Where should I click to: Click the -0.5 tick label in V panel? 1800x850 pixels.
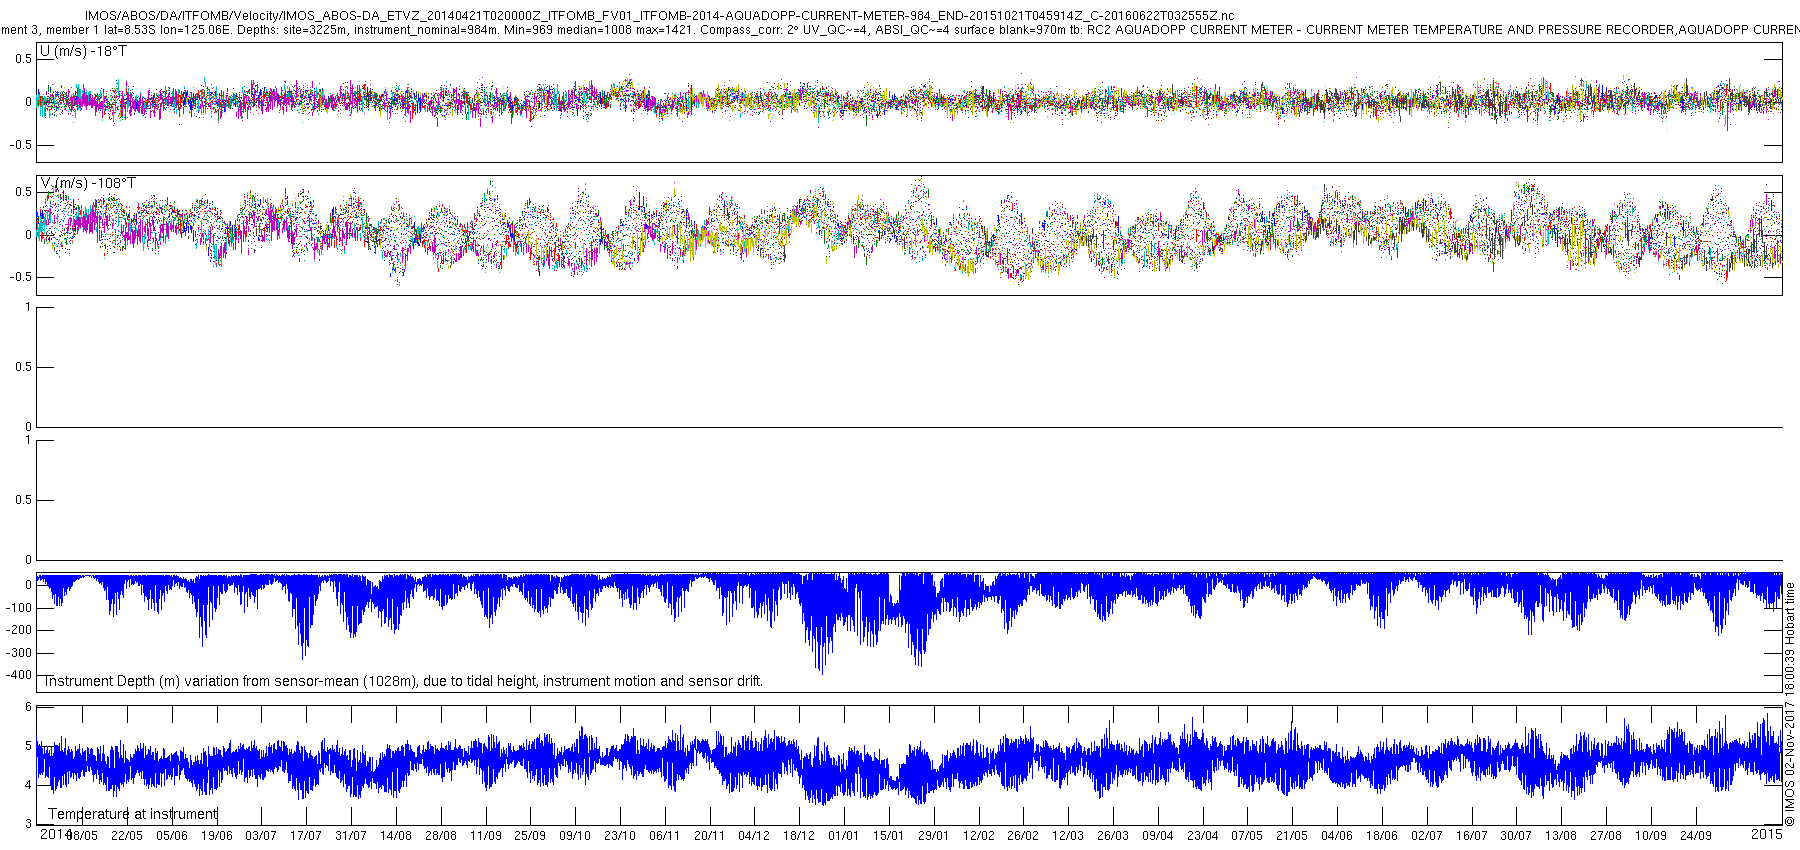20,277
